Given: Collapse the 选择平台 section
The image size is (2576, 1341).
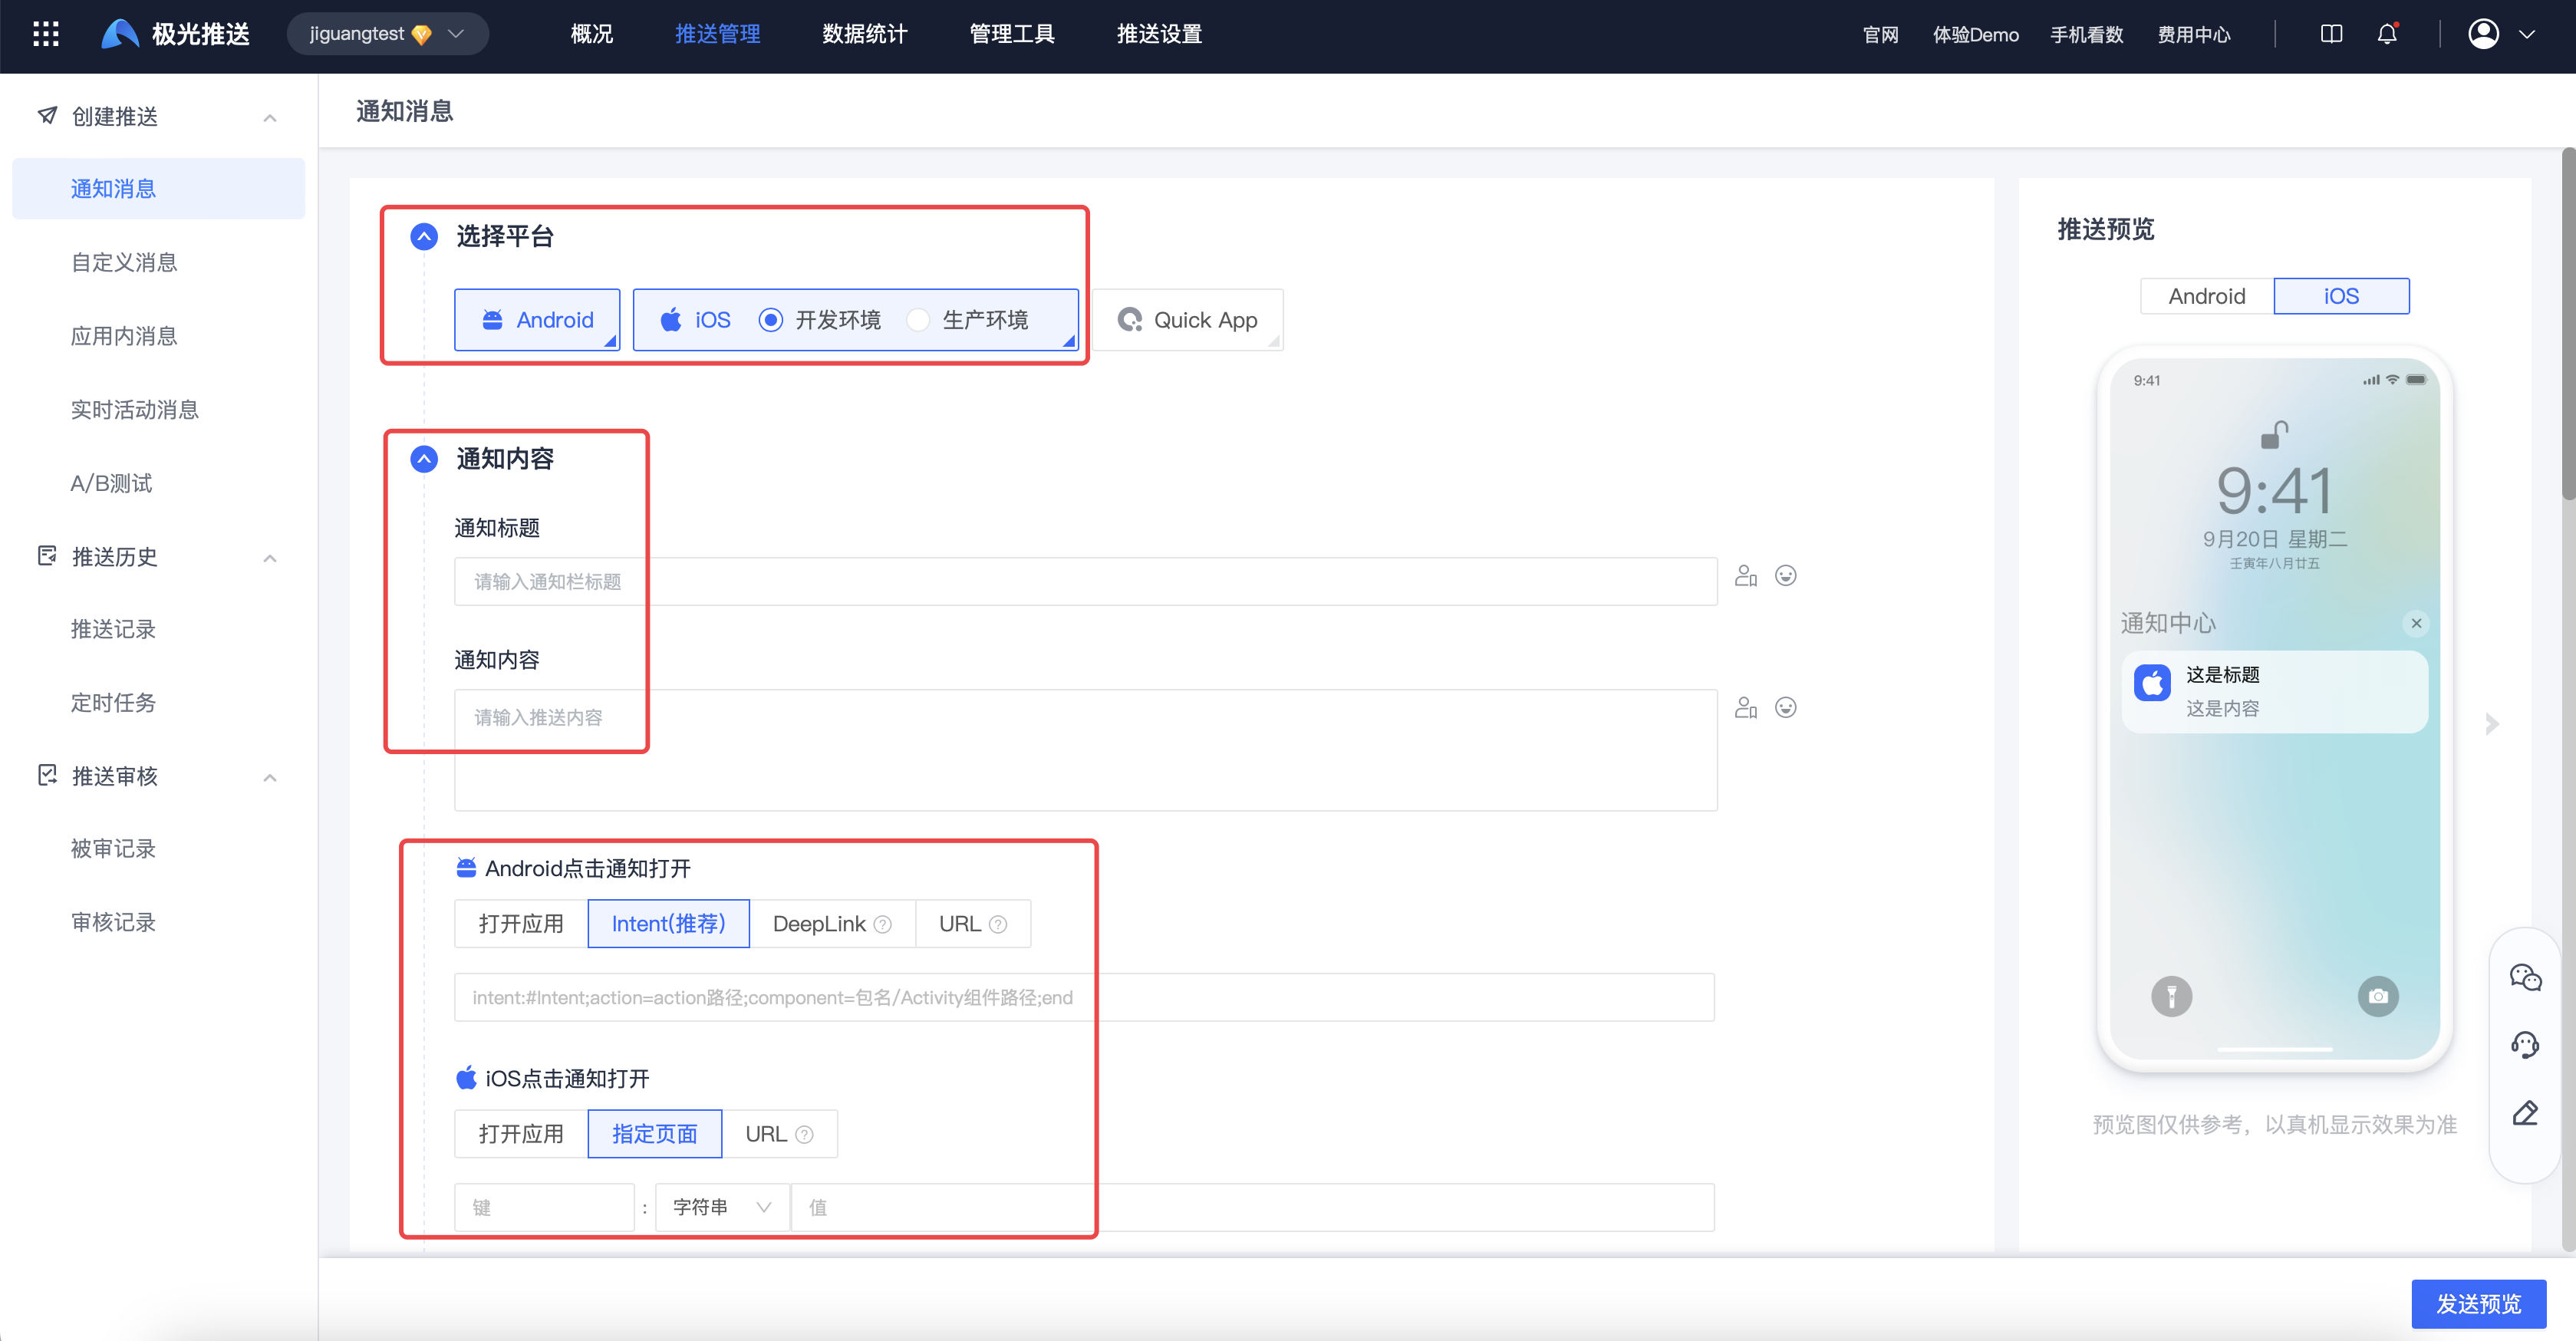Looking at the screenshot, I should tap(424, 236).
